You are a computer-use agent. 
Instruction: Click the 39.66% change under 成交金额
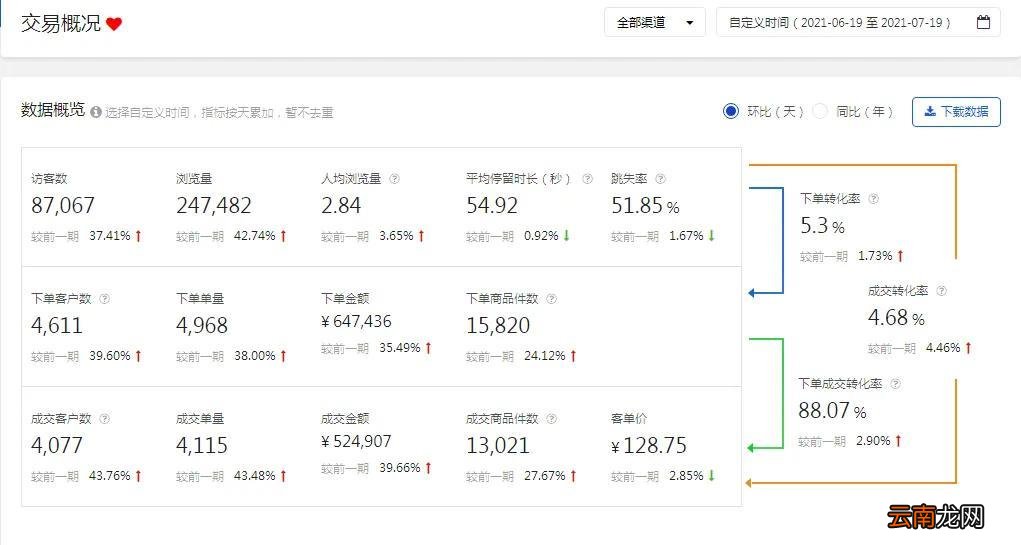406,468
